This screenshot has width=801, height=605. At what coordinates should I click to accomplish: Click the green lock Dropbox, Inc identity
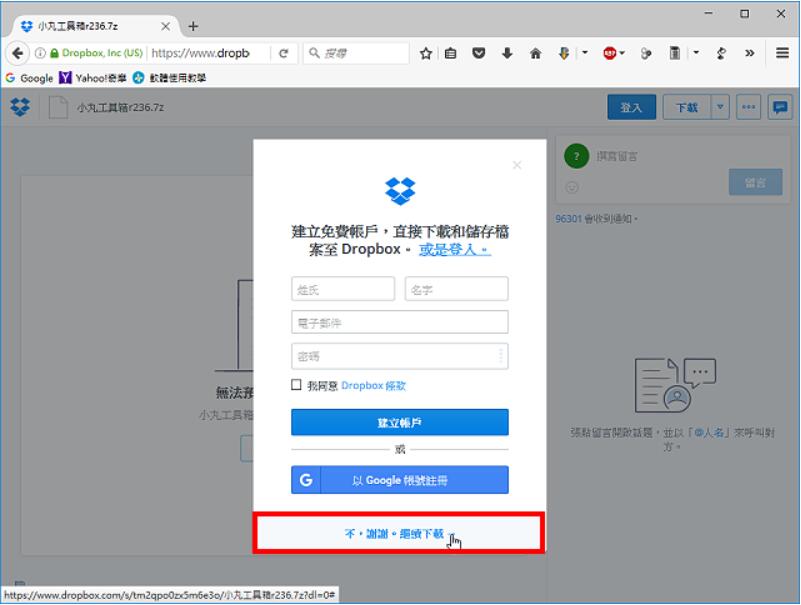tap(97, 53)
